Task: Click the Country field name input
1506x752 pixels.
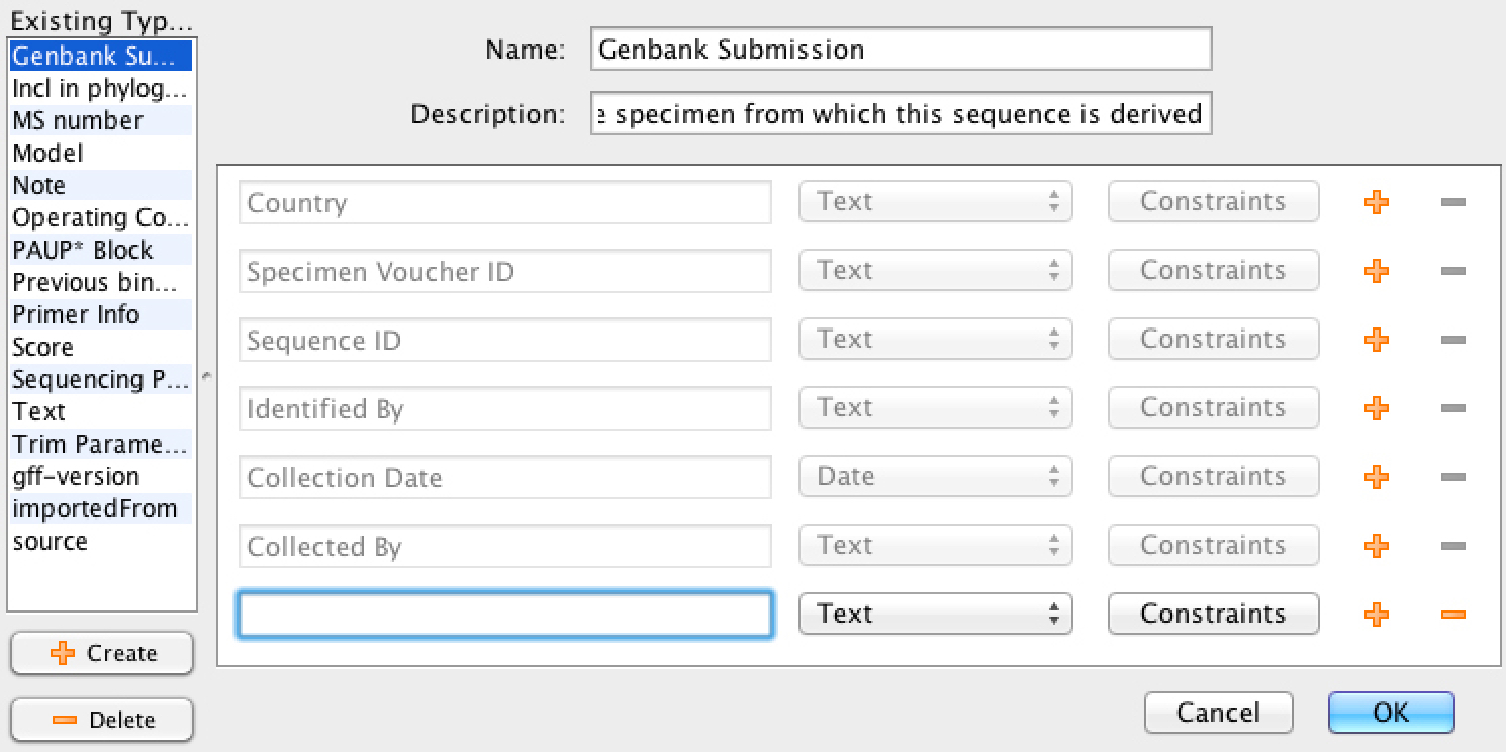Action: [505, 202]
